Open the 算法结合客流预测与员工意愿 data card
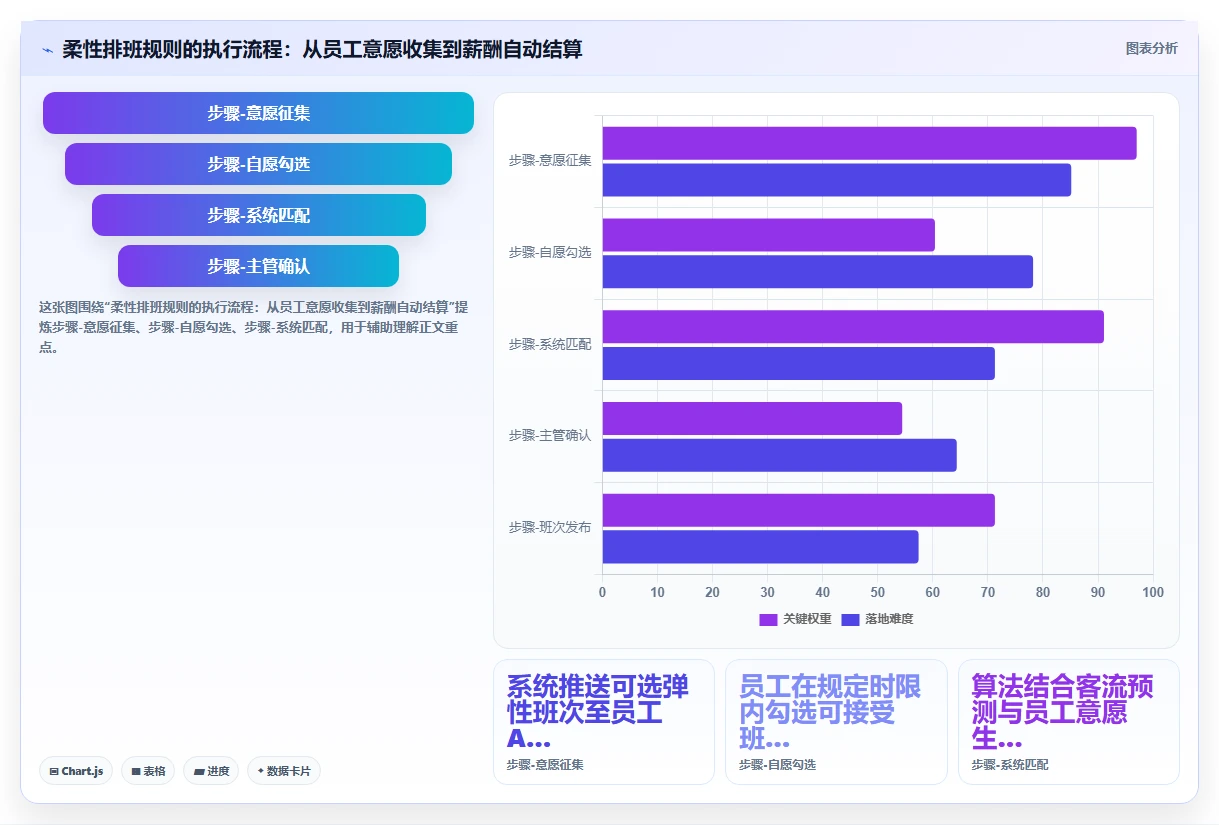 (x=1069, y=722)
